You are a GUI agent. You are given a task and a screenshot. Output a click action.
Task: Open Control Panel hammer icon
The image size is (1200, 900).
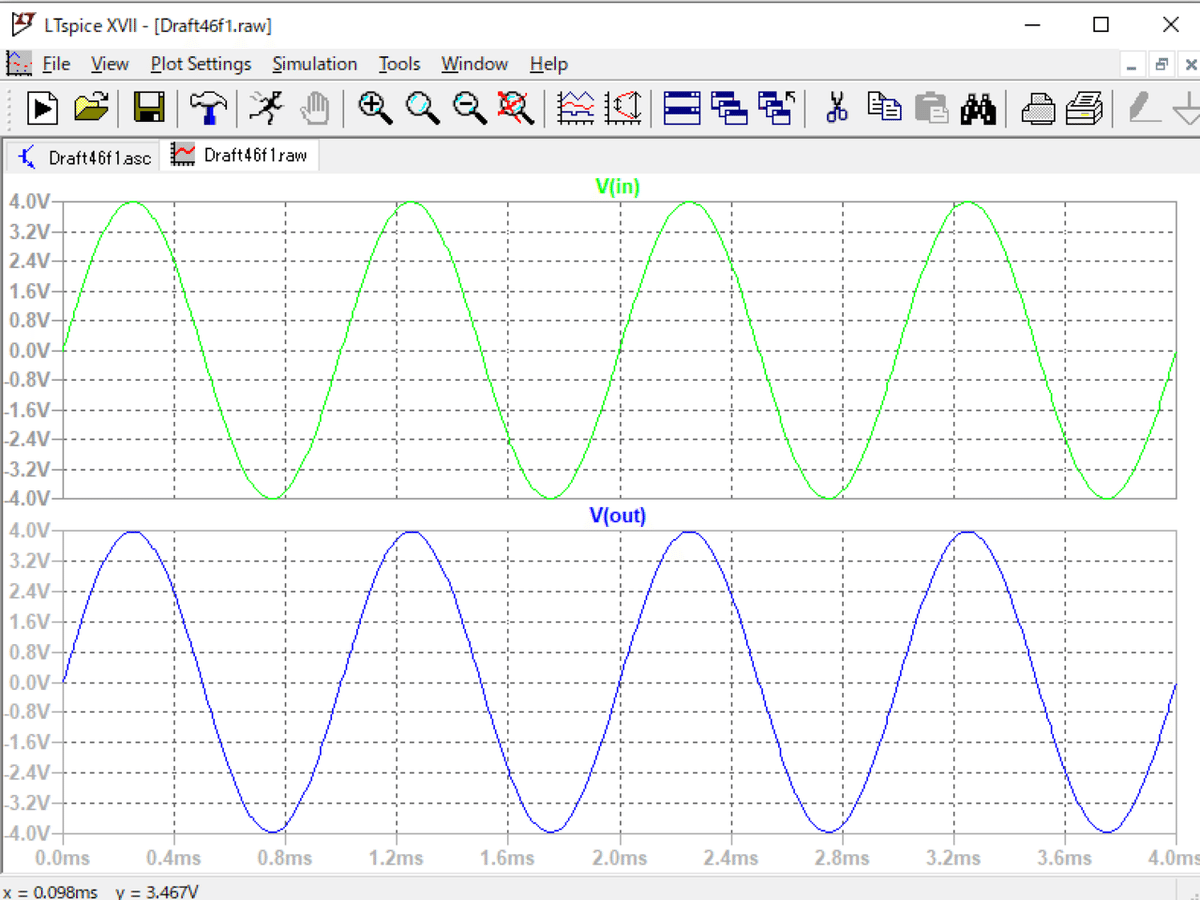(x=208, y=107)
